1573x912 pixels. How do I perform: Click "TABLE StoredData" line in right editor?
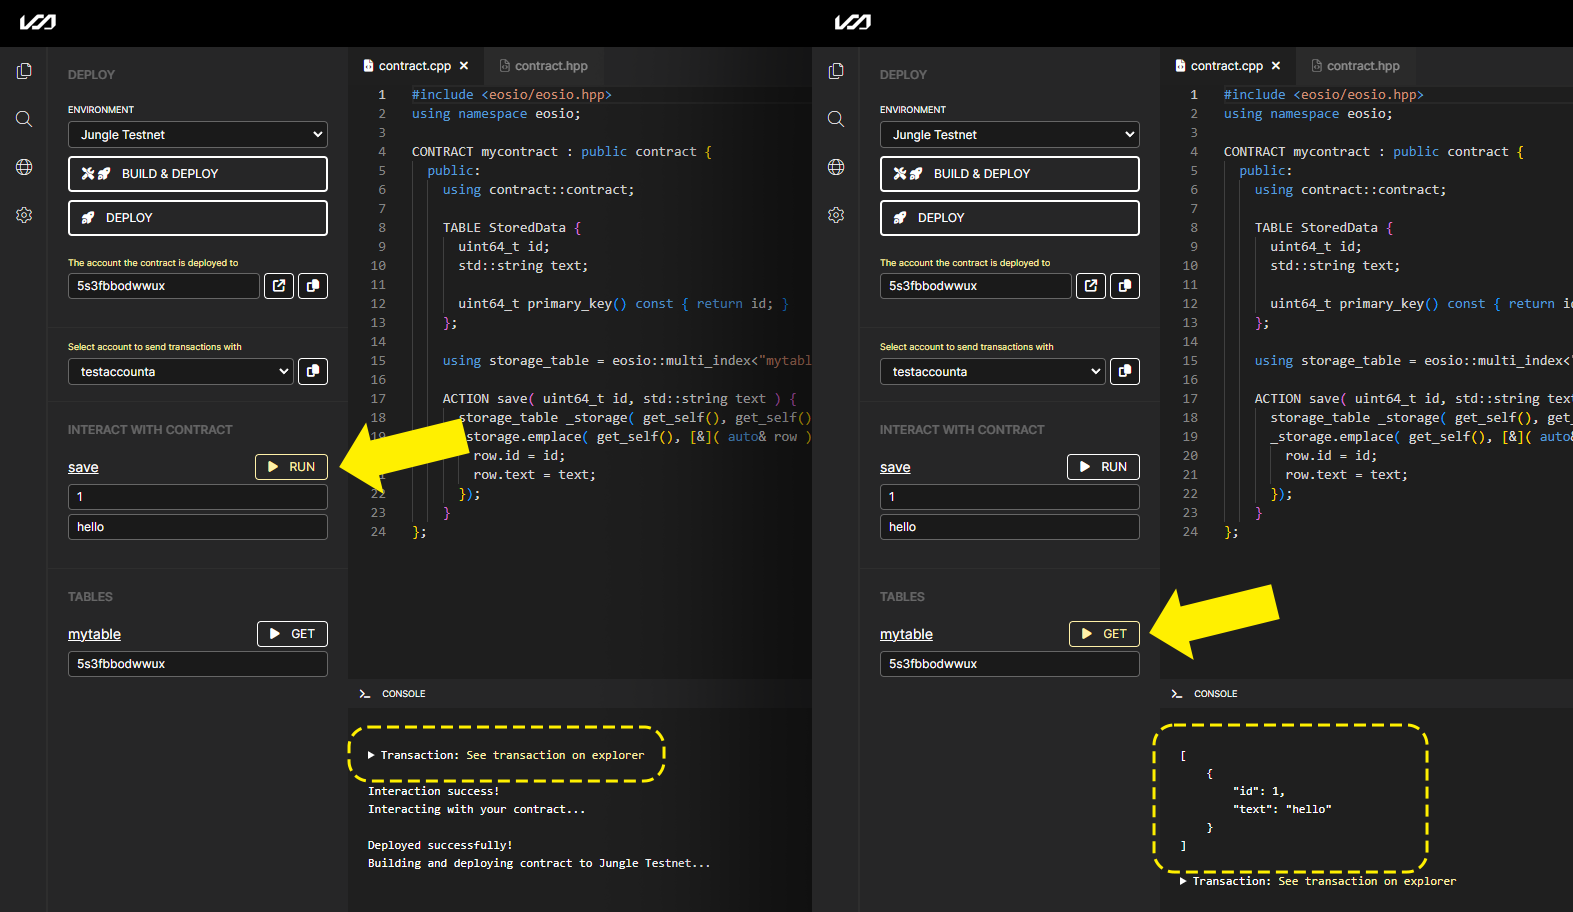pyautogui.click(x=1324, y=228)
